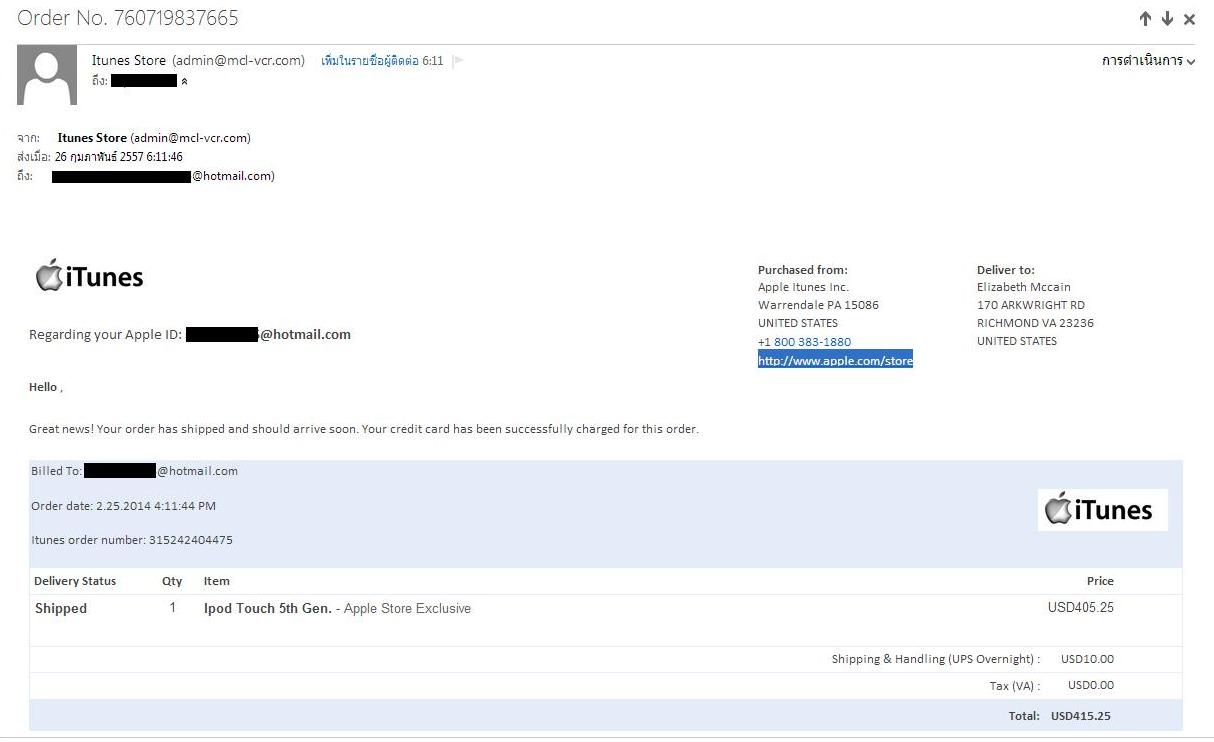The height and width of the screenshot is (742, 1214).
Task: Click sender name Itunes Store in header
Action: (129, 60)
